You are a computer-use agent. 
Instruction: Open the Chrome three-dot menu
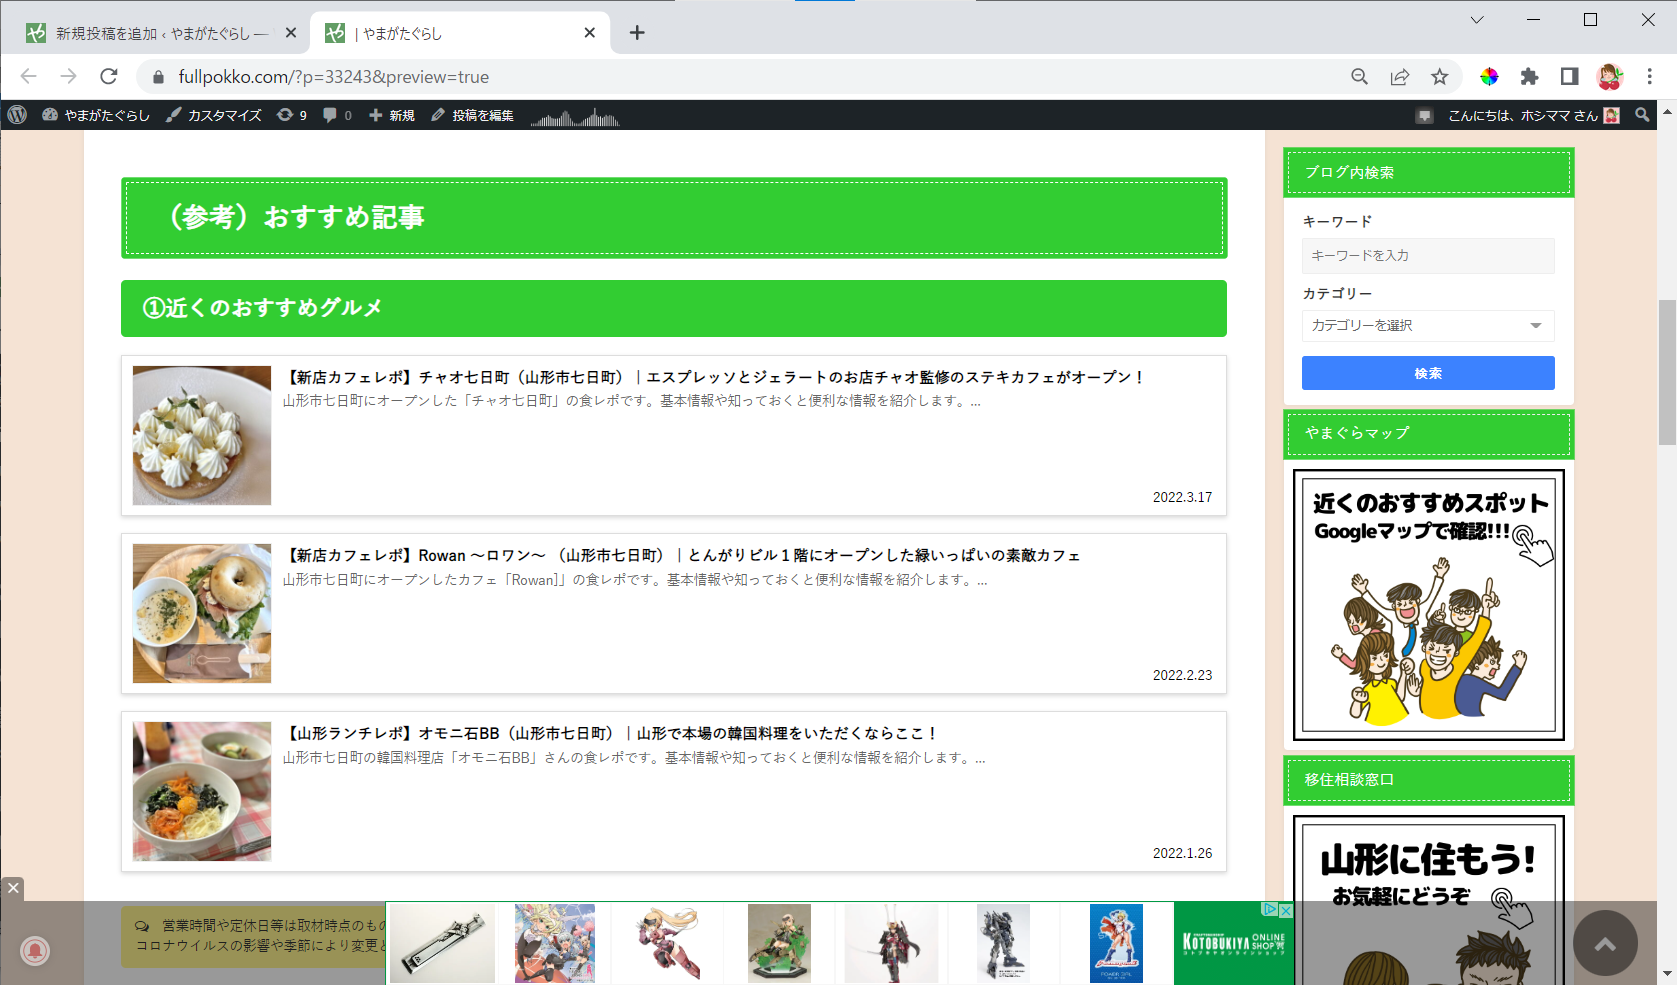pos(1650,77)
